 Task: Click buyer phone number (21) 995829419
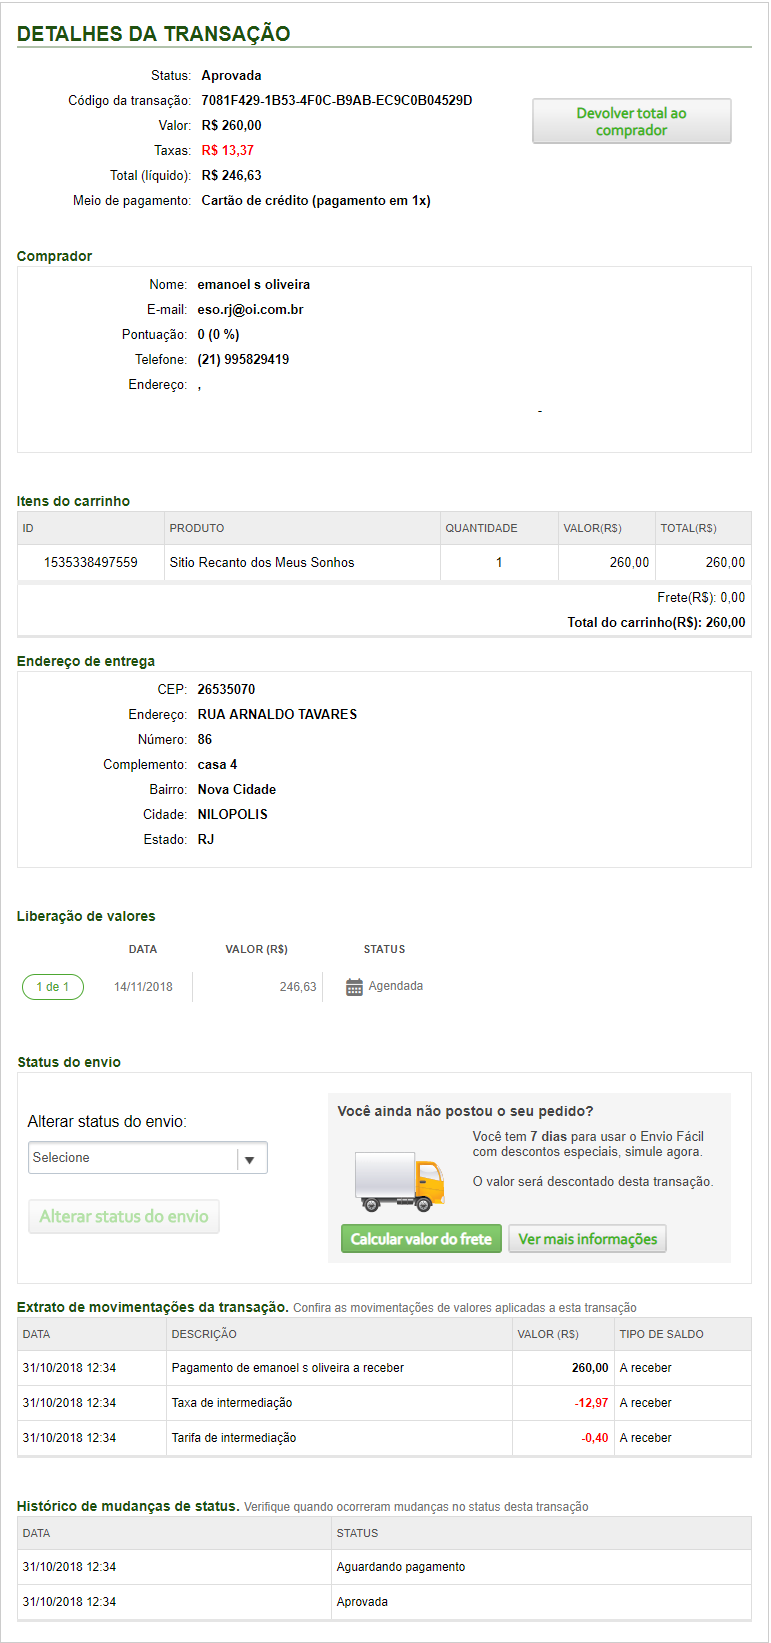[x=243, y=360]
